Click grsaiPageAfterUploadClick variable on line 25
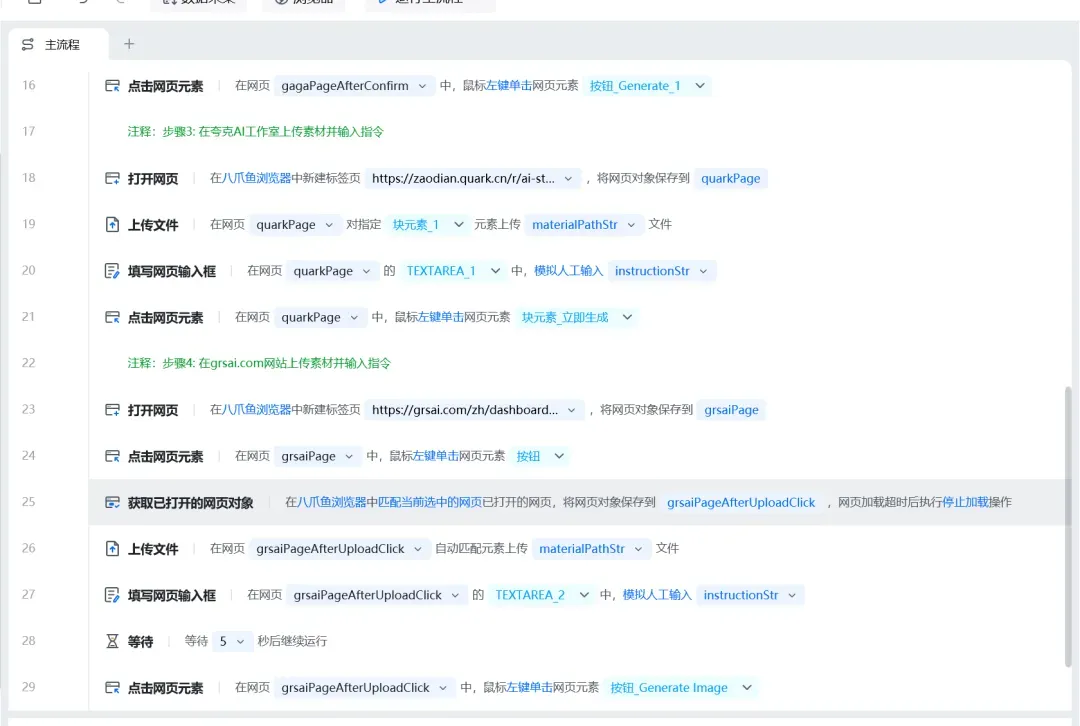Viewport: 1080px width, 726px height. [741, 502]
